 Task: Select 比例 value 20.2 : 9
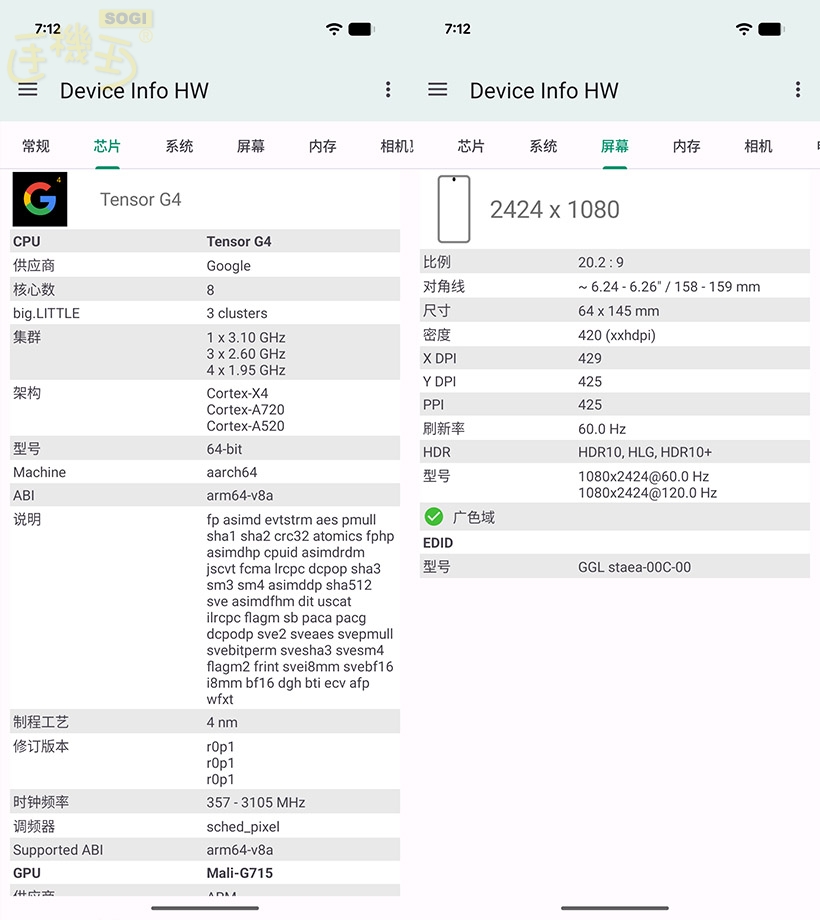(x=601, y=262)
